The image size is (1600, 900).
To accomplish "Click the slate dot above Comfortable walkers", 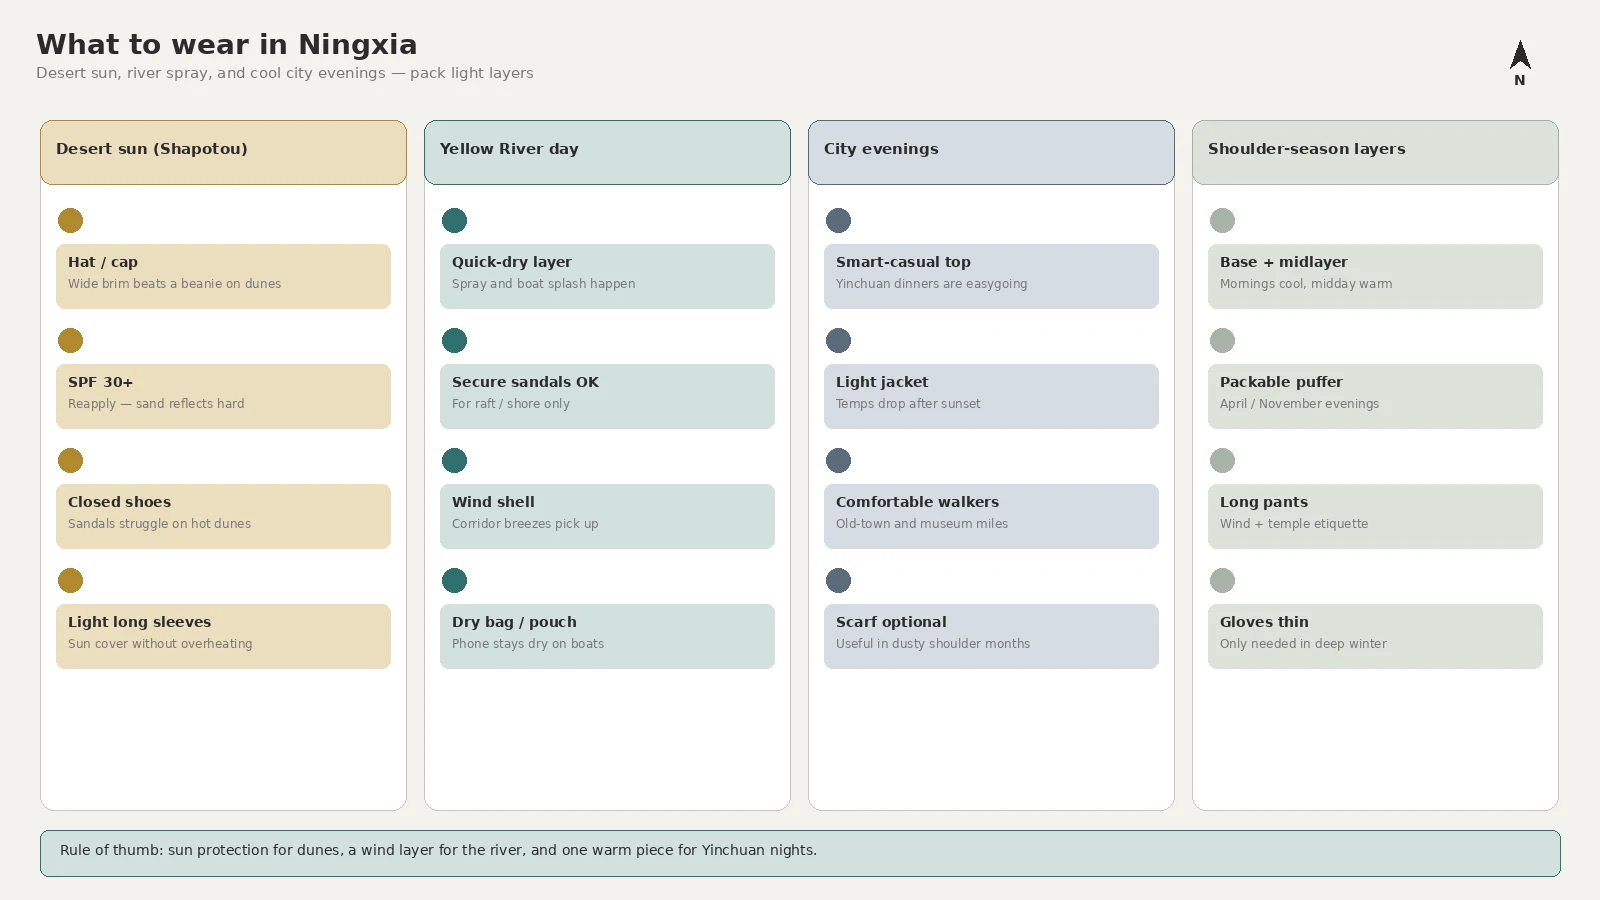I will click(838, 460).
